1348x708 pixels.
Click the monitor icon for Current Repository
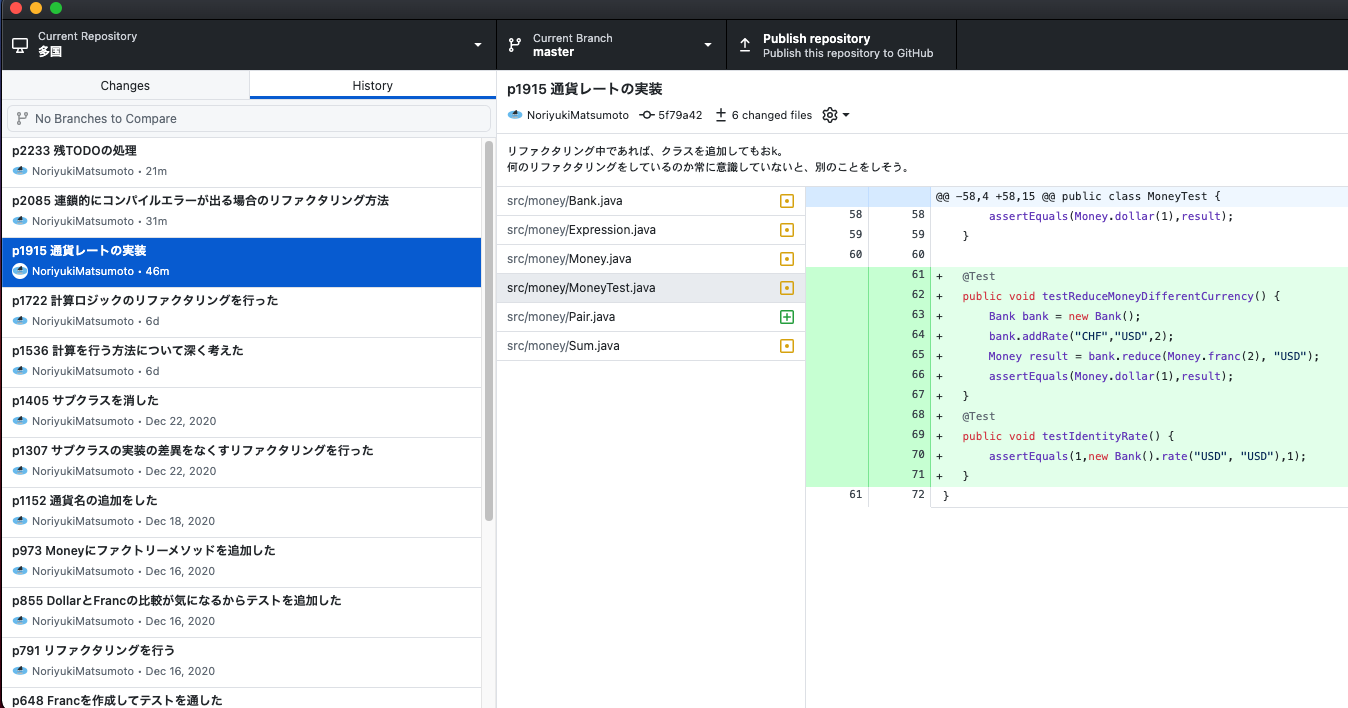20,45
